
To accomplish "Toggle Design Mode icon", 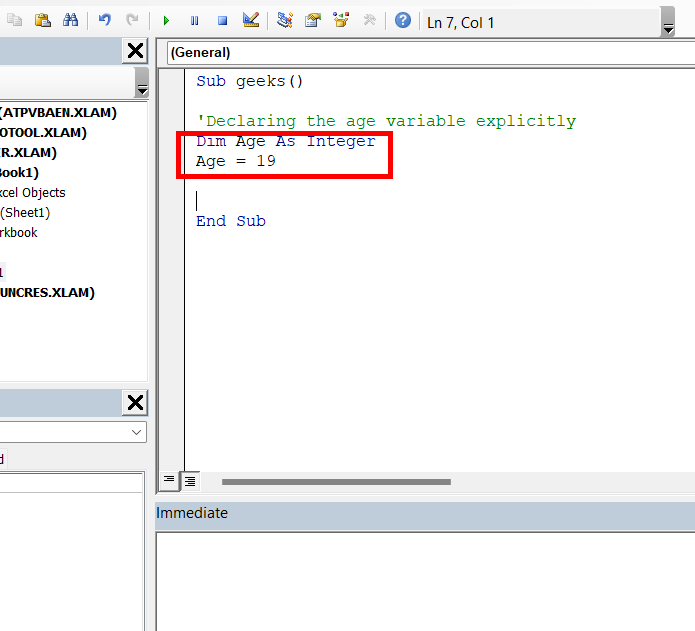I will tap(251, 20).
